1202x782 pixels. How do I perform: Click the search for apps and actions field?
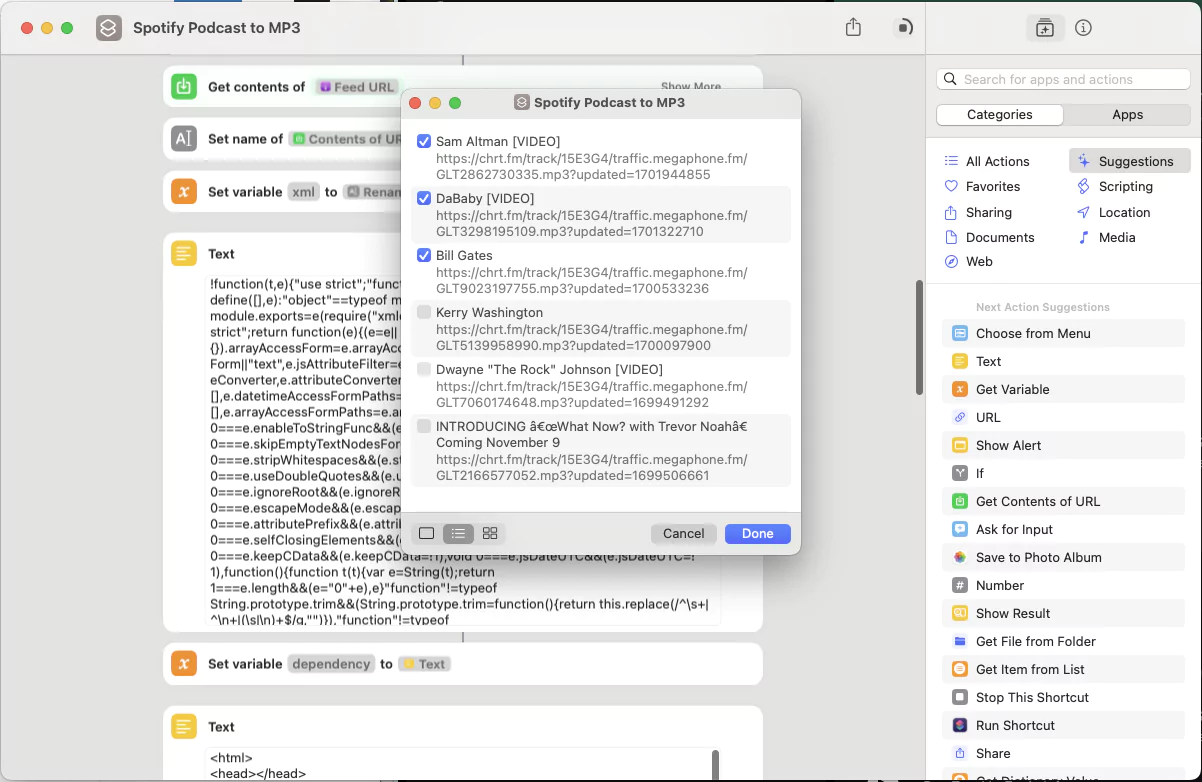pos(1070,80)
